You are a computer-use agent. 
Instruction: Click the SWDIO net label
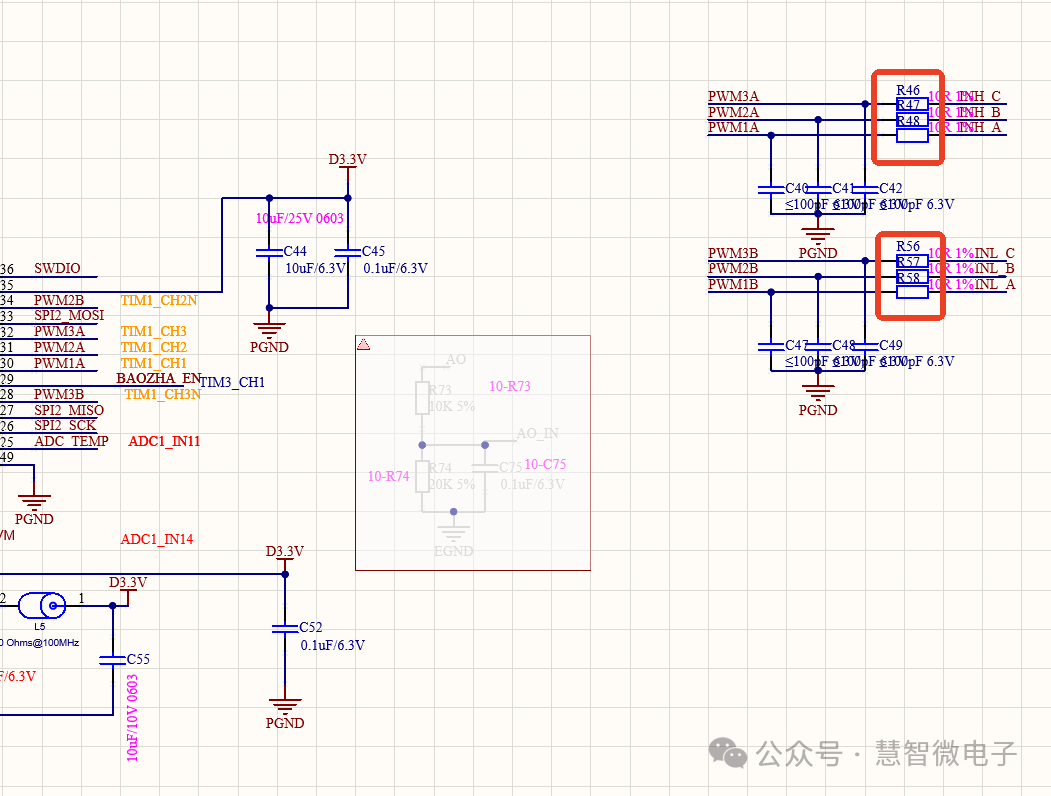(57, 269)
